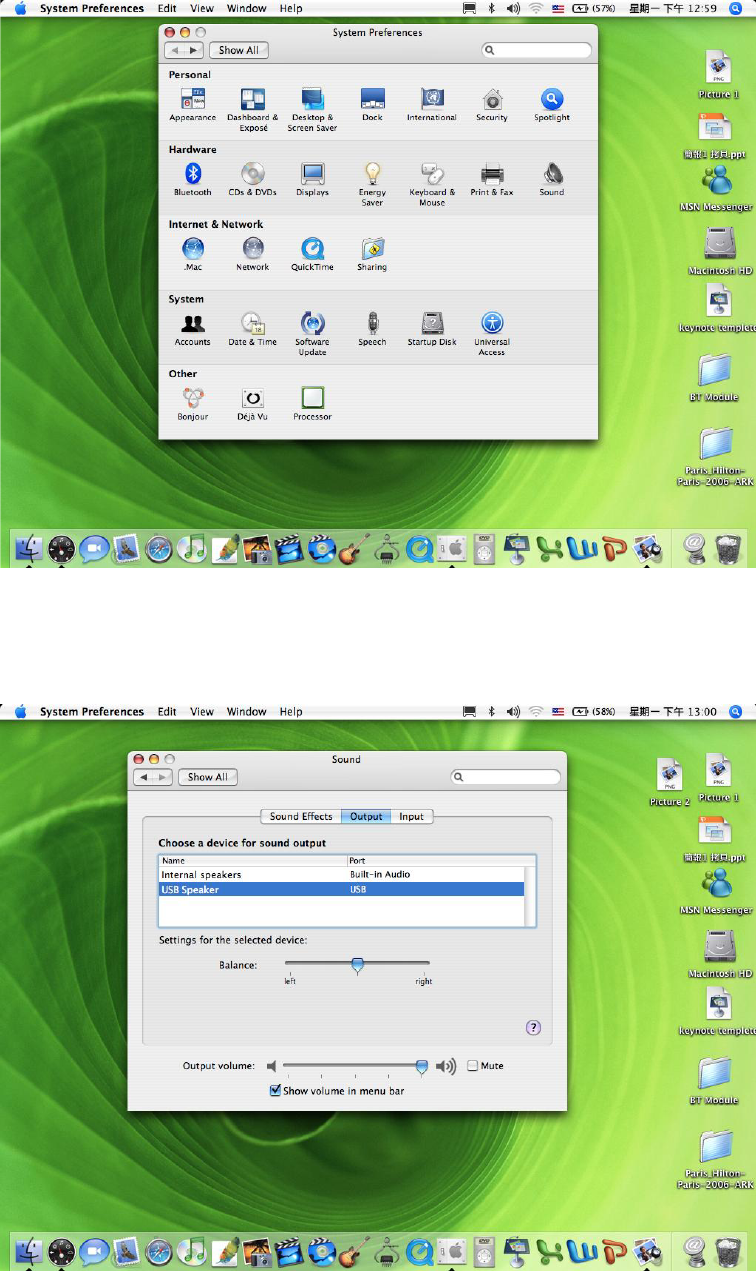Open Date & Time preferences
The width and height of the screenshot is (756, 1271).
(253, 329)
